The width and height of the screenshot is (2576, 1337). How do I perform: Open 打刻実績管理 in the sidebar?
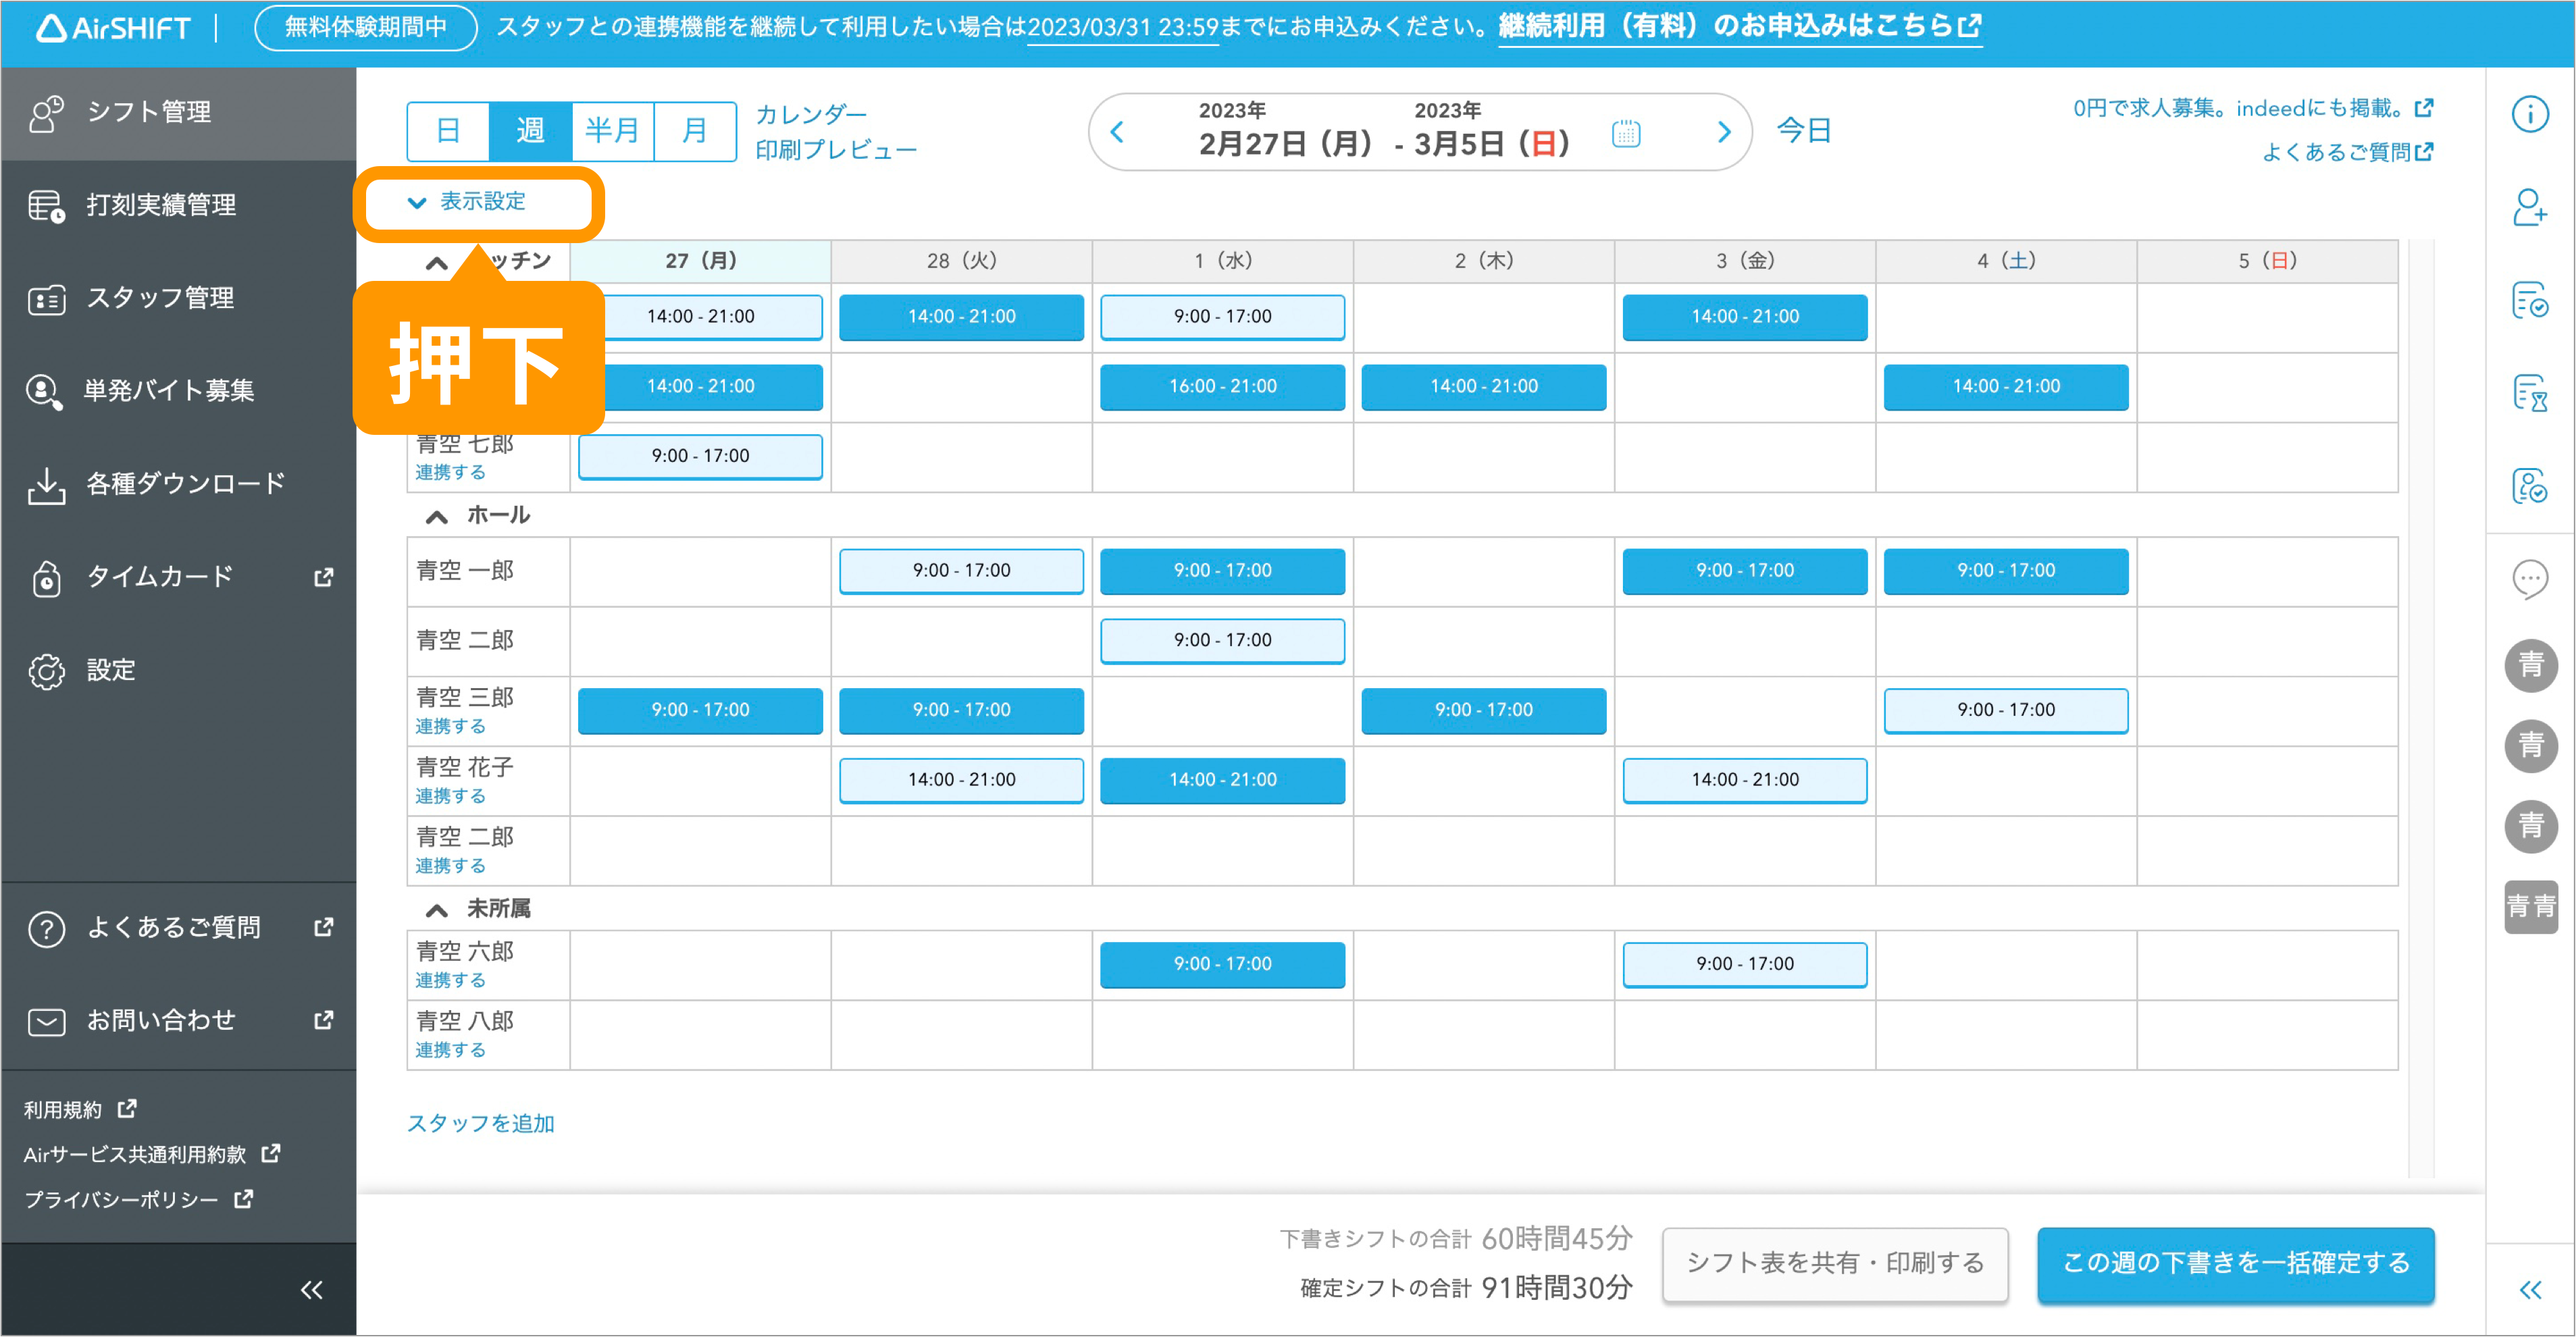point(178,206)
